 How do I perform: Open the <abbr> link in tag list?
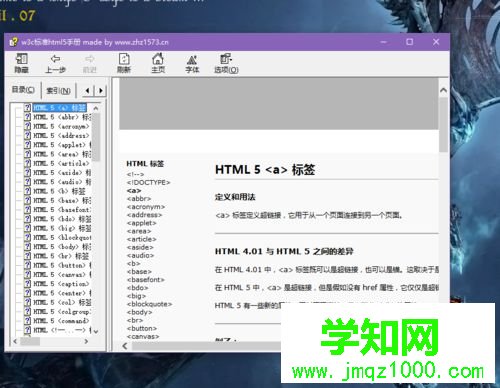(x=139, y=199)
